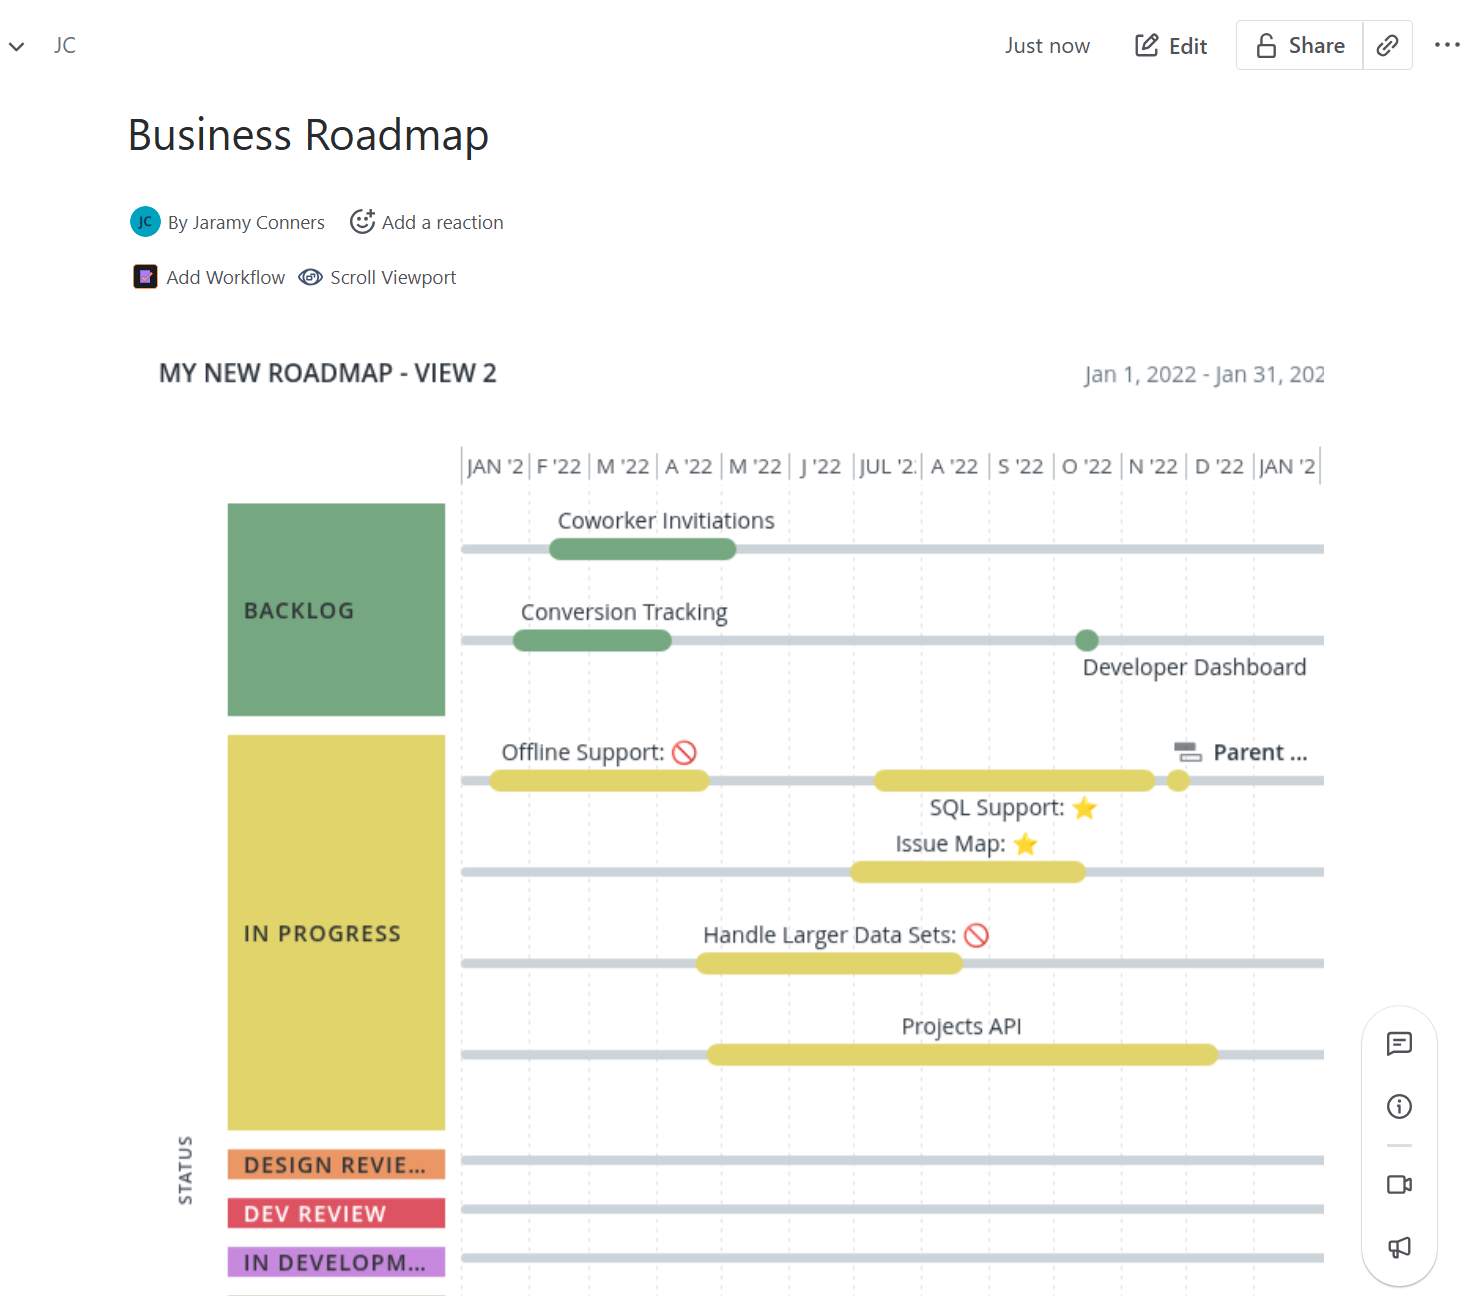Collapse the page header chevron
The width and height of the screenshot is (1471, 1296).
[16, 46]
